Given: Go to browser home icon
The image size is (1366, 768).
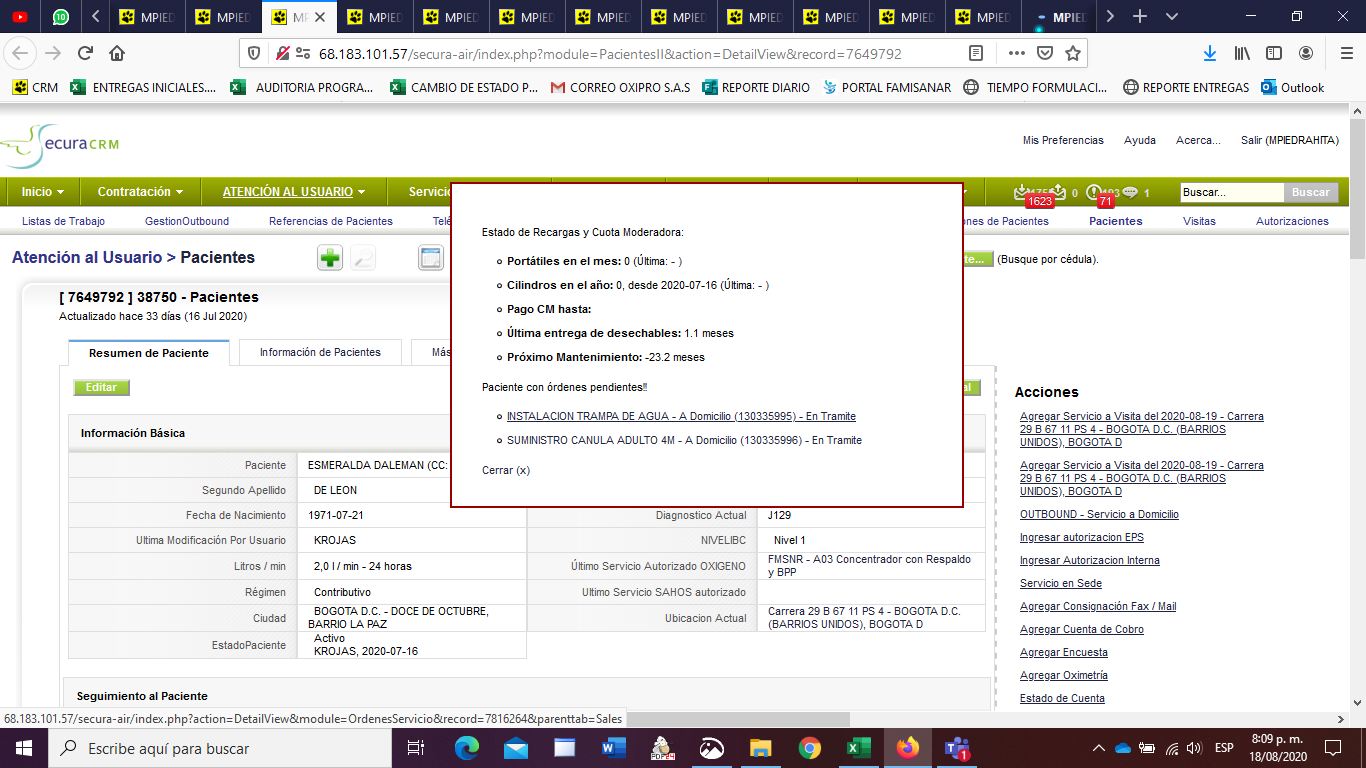Looking at the screenshot, I should point(117,53).
